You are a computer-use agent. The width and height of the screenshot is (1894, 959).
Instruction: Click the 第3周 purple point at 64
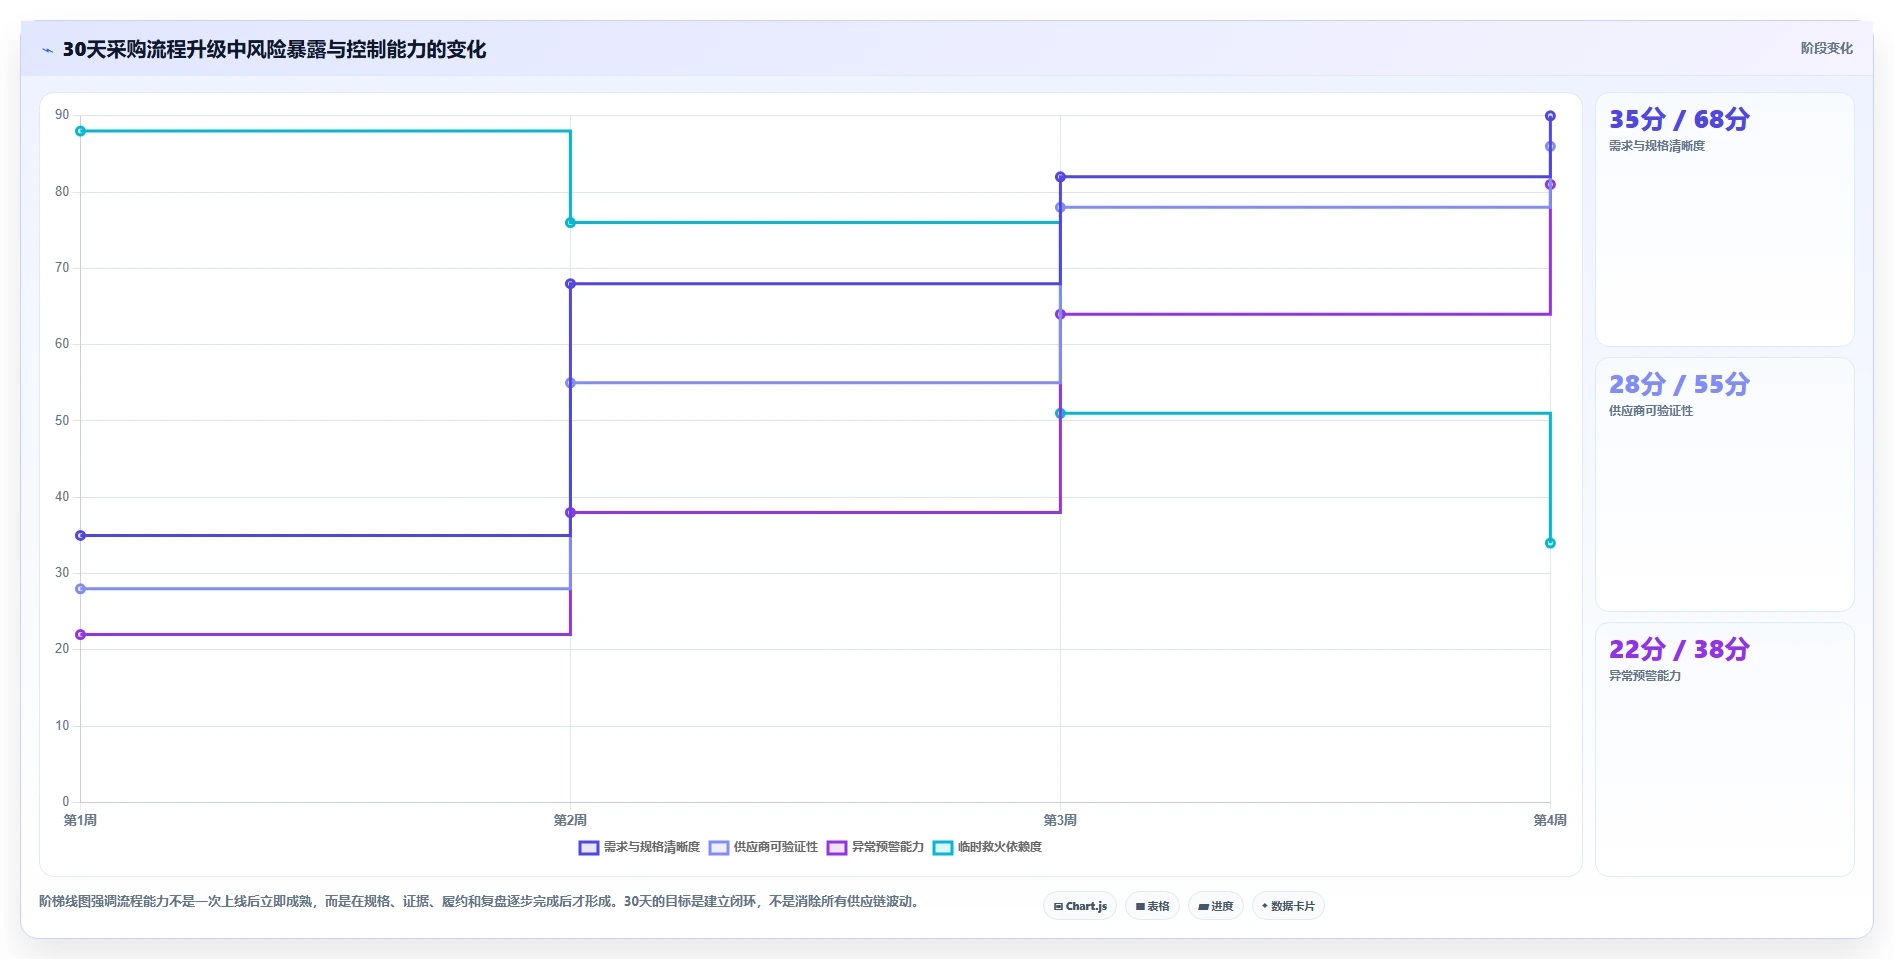[x=1060, y=315]
